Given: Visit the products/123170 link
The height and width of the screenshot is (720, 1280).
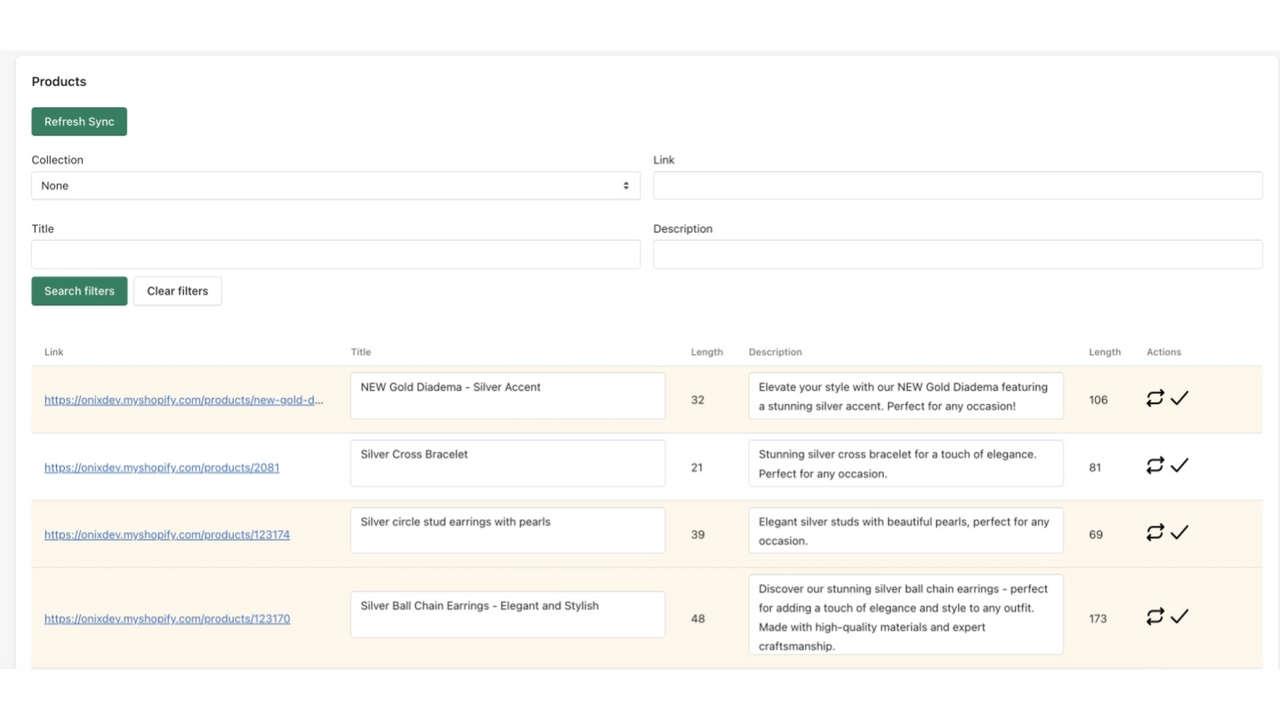Looking at the screenshot, I should point(167,618).
